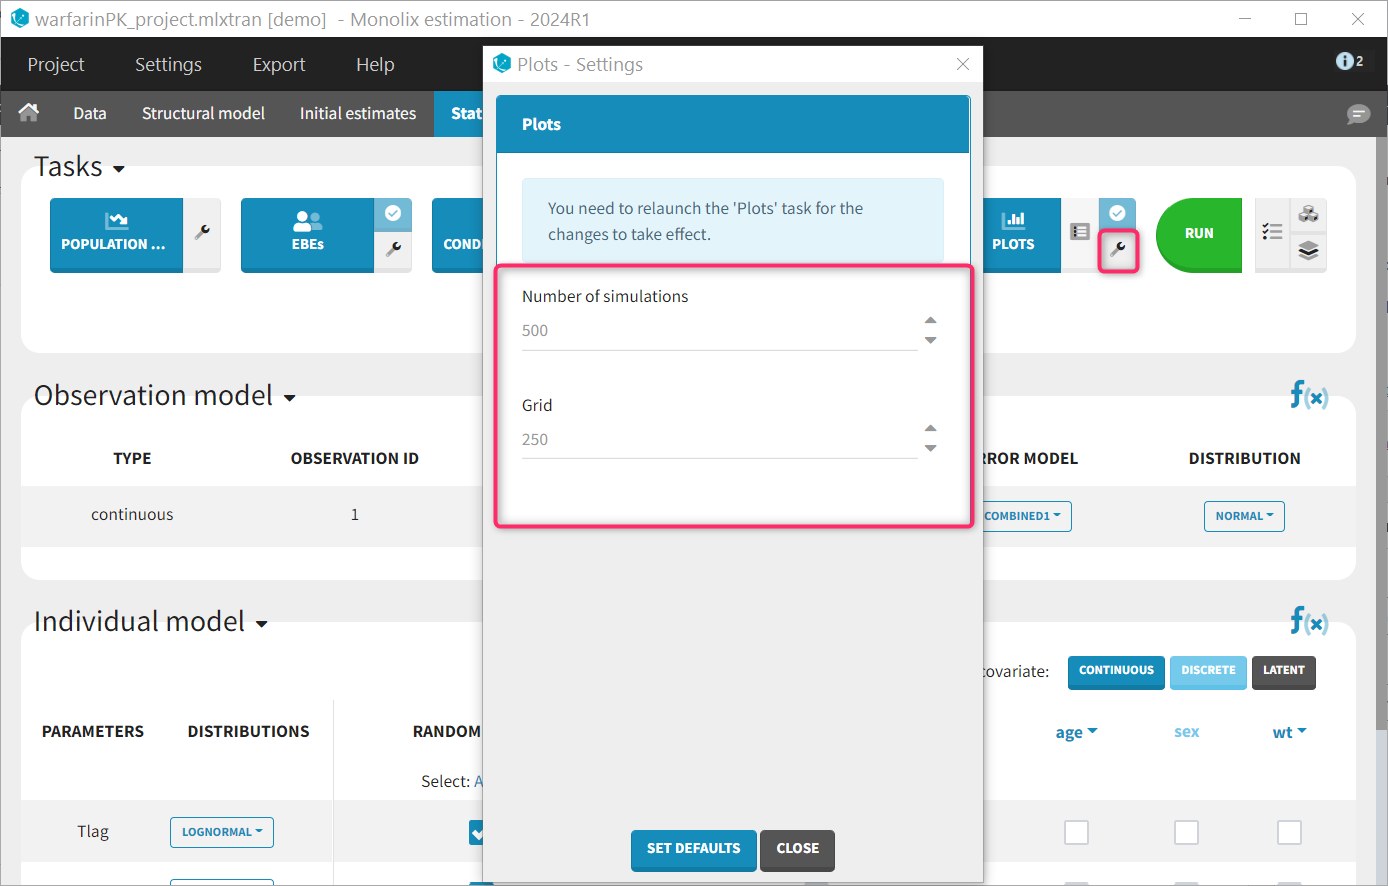Open EBEs task settings wrench
This screenshot has height=886, width=1388.
393,249
